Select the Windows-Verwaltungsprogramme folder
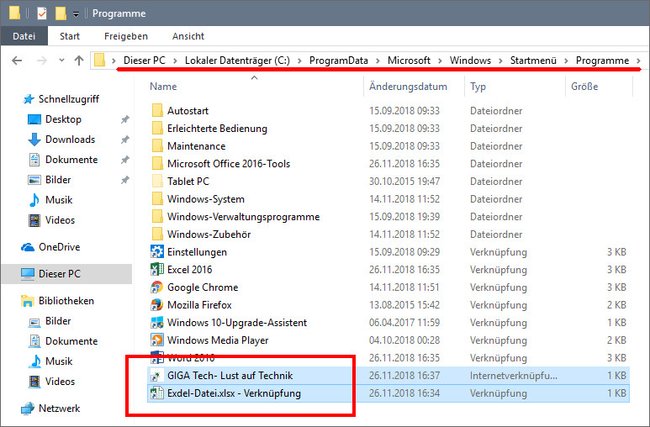This screenshot has height=427, width=650. 243,217
